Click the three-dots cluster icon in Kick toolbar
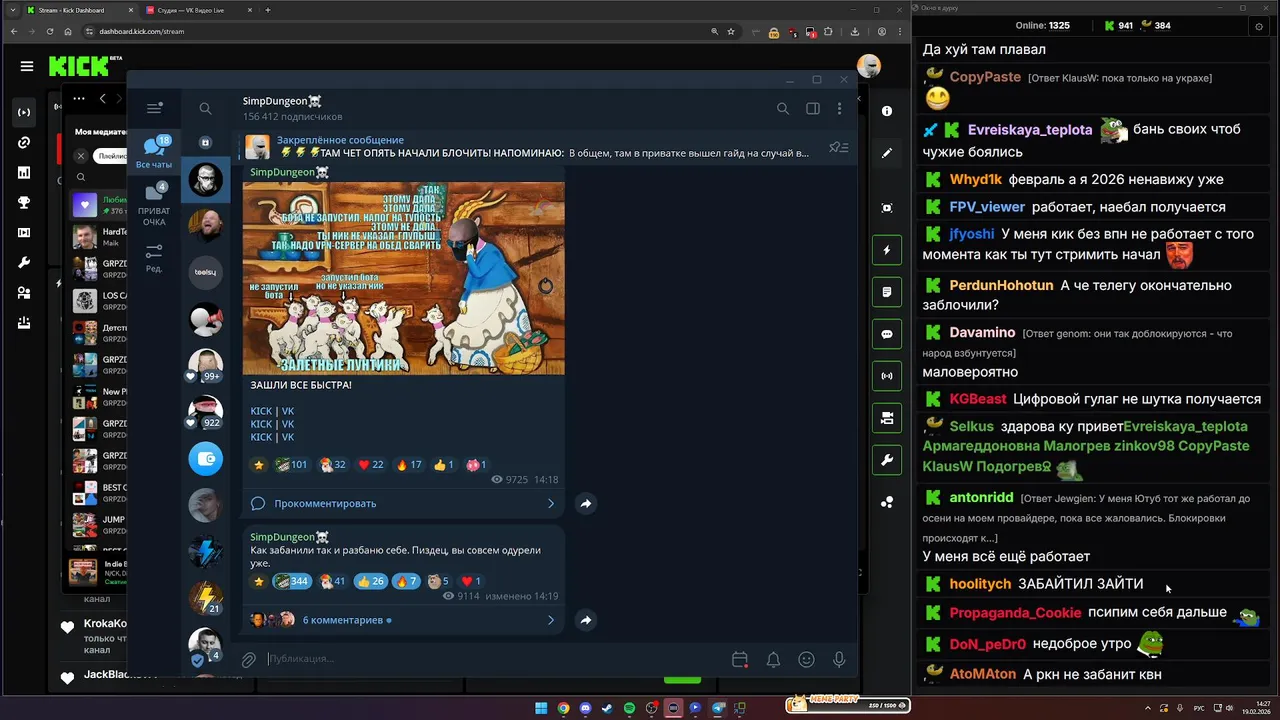This screenshot has width=1280, height=720. tap(887, 502)
